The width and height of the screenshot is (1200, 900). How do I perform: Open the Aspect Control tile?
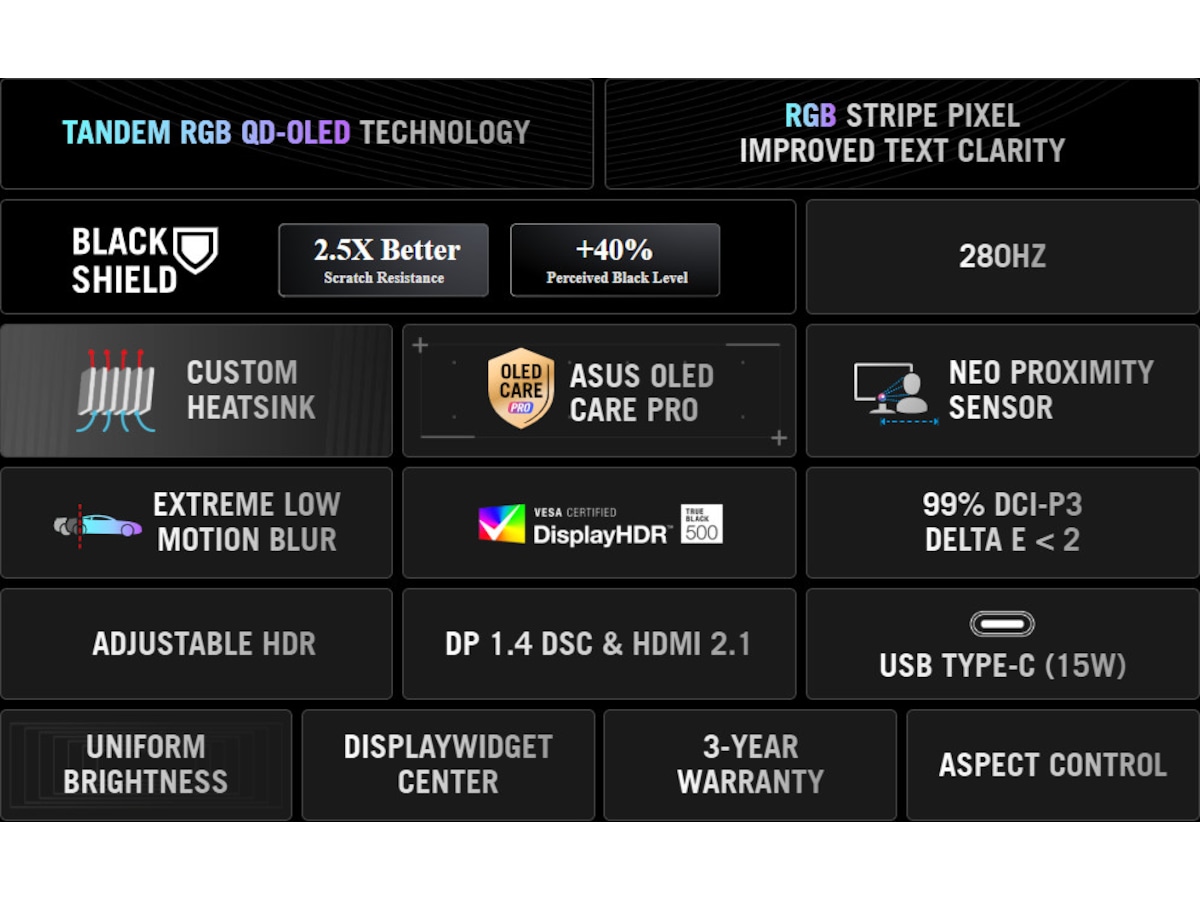pyautogui.click(x=1053, y=765)
